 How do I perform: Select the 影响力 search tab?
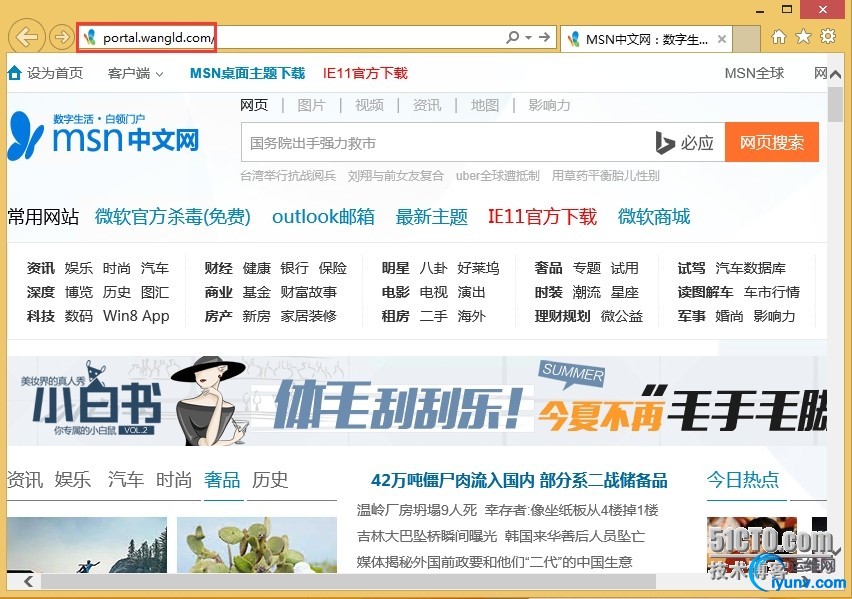click(549, 105)
